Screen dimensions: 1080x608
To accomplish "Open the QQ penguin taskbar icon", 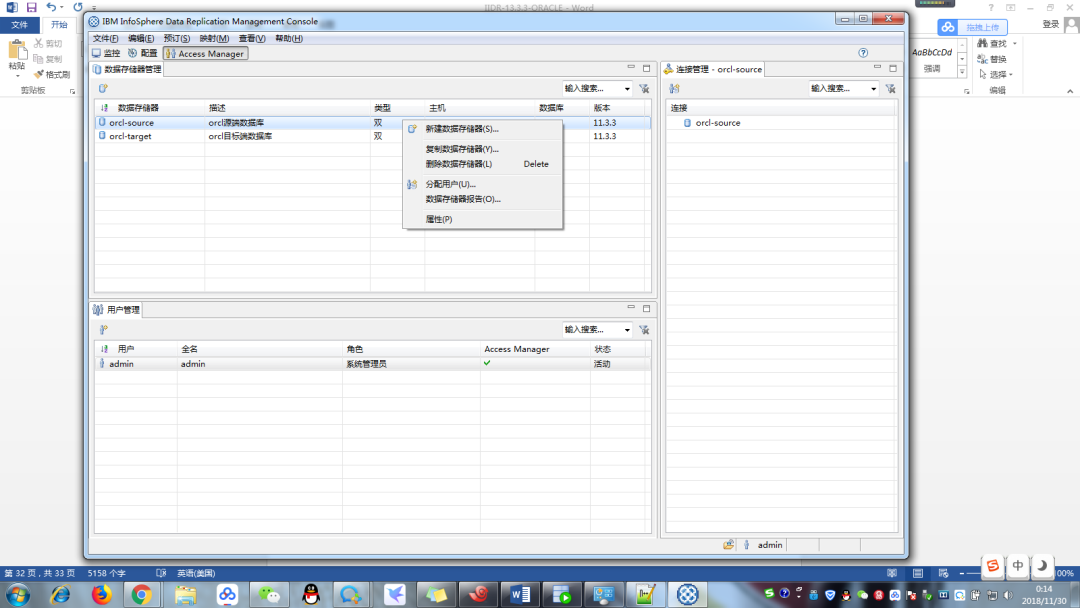I will (311, 594).
